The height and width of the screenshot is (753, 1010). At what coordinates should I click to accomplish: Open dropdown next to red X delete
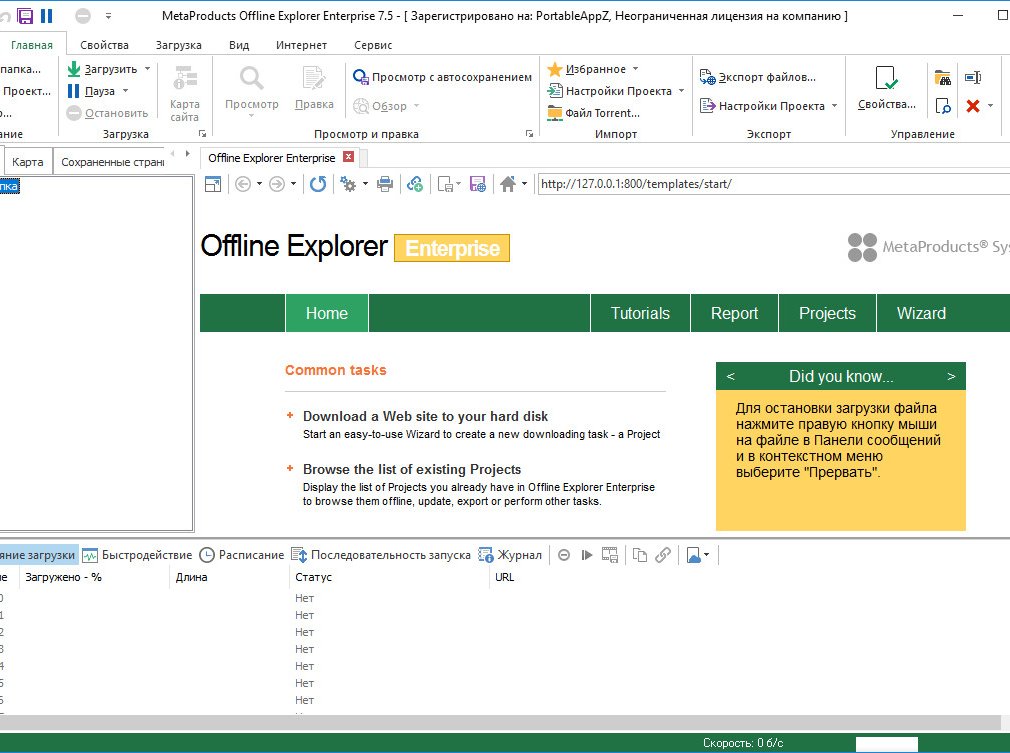point(991,106)
